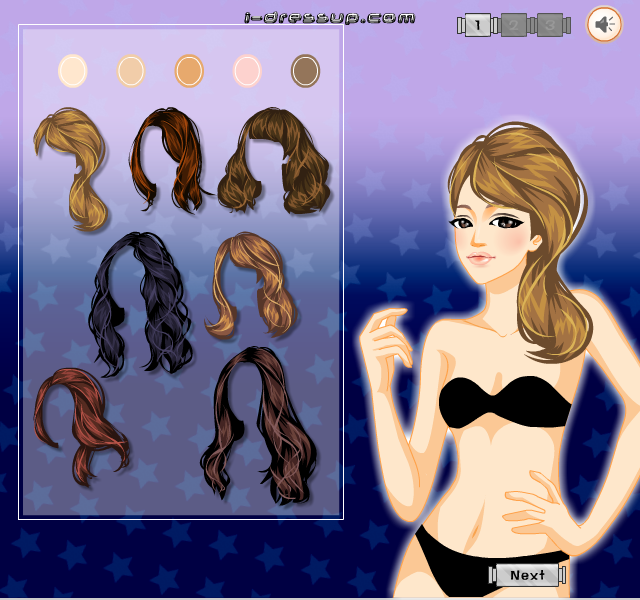Pick the dark brown skin tone swatch
640x600 pixels.
(305, 71)
